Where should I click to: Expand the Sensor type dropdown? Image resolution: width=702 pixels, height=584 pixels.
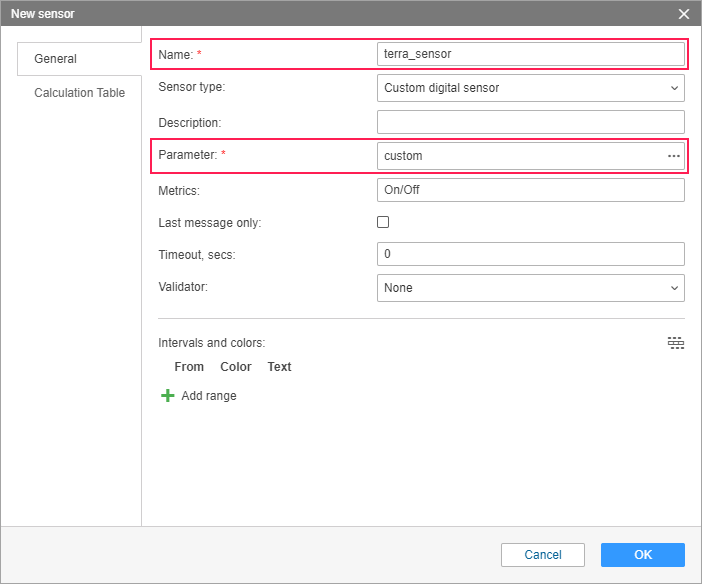(530, 88)
